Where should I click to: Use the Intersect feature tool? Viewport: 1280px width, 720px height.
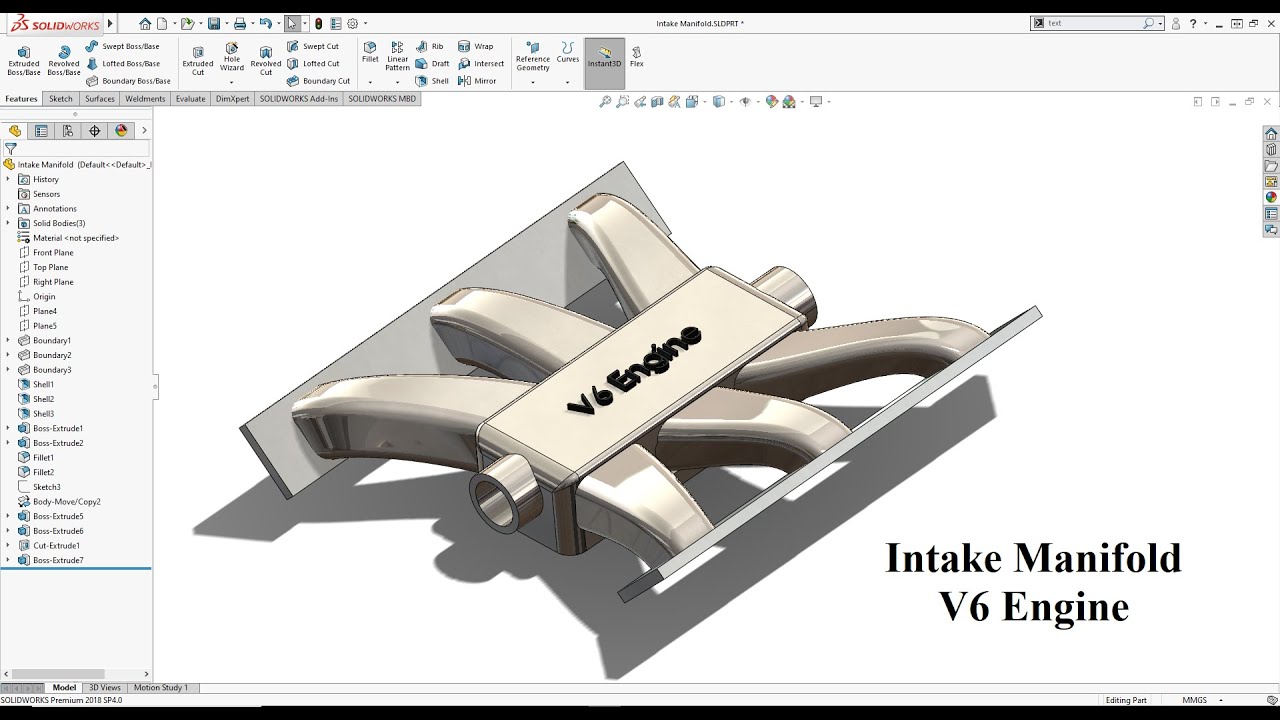[x=481, y=63]
